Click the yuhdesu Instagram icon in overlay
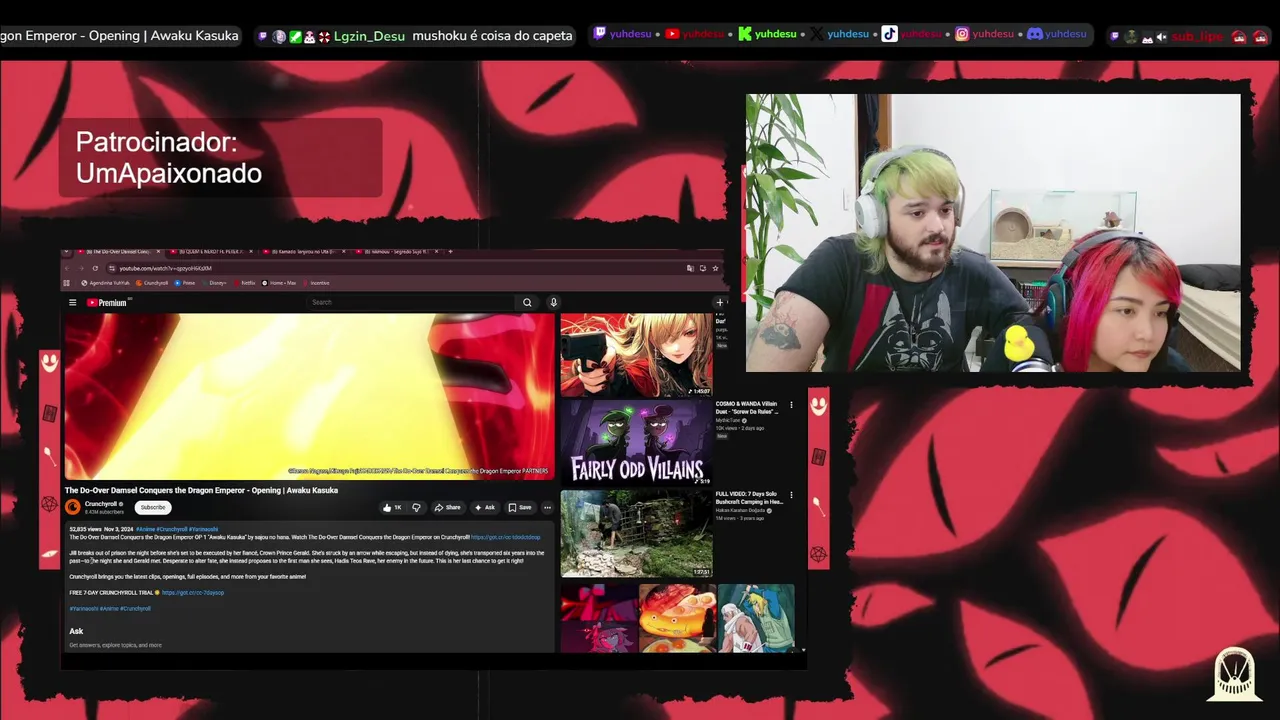1280x720 pixels. pos(962,33)
